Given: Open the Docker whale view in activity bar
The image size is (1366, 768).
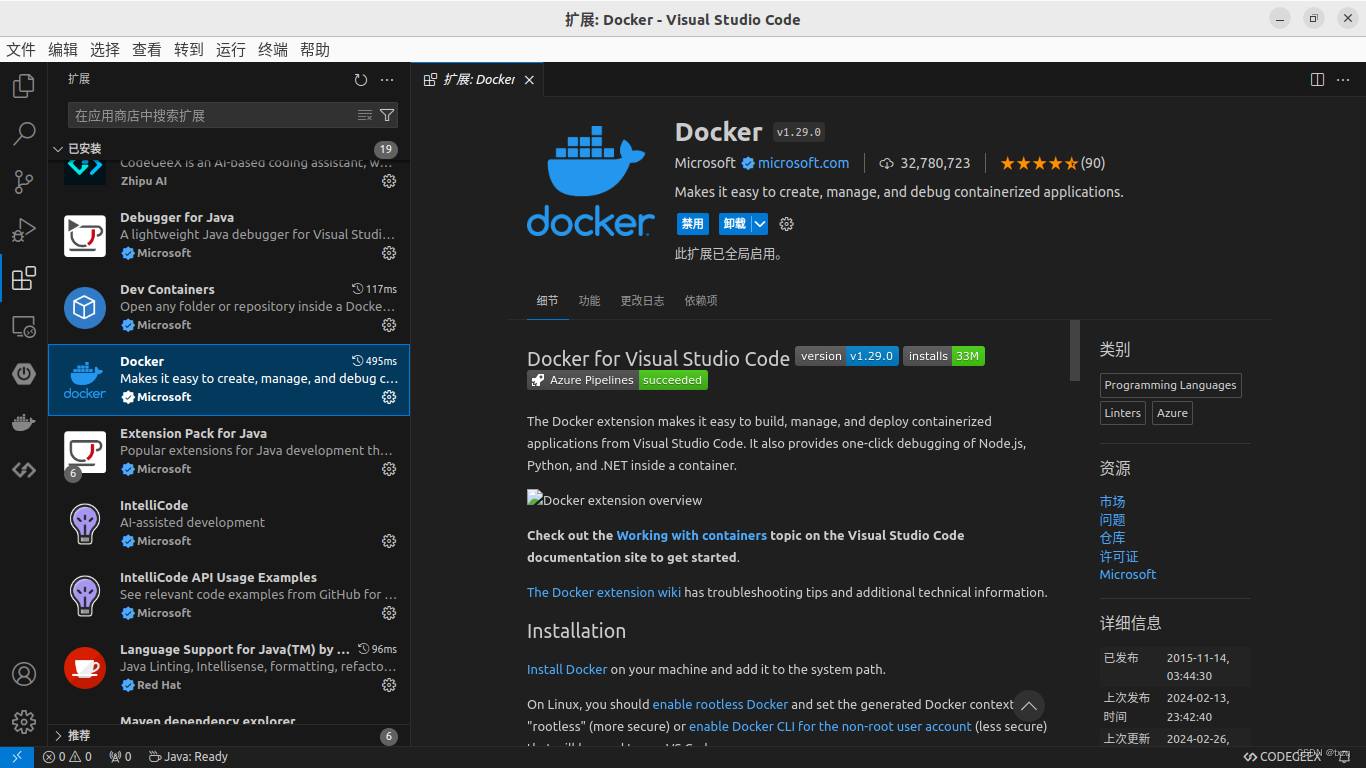Looking at the screenshot, I should coord(24,422).
